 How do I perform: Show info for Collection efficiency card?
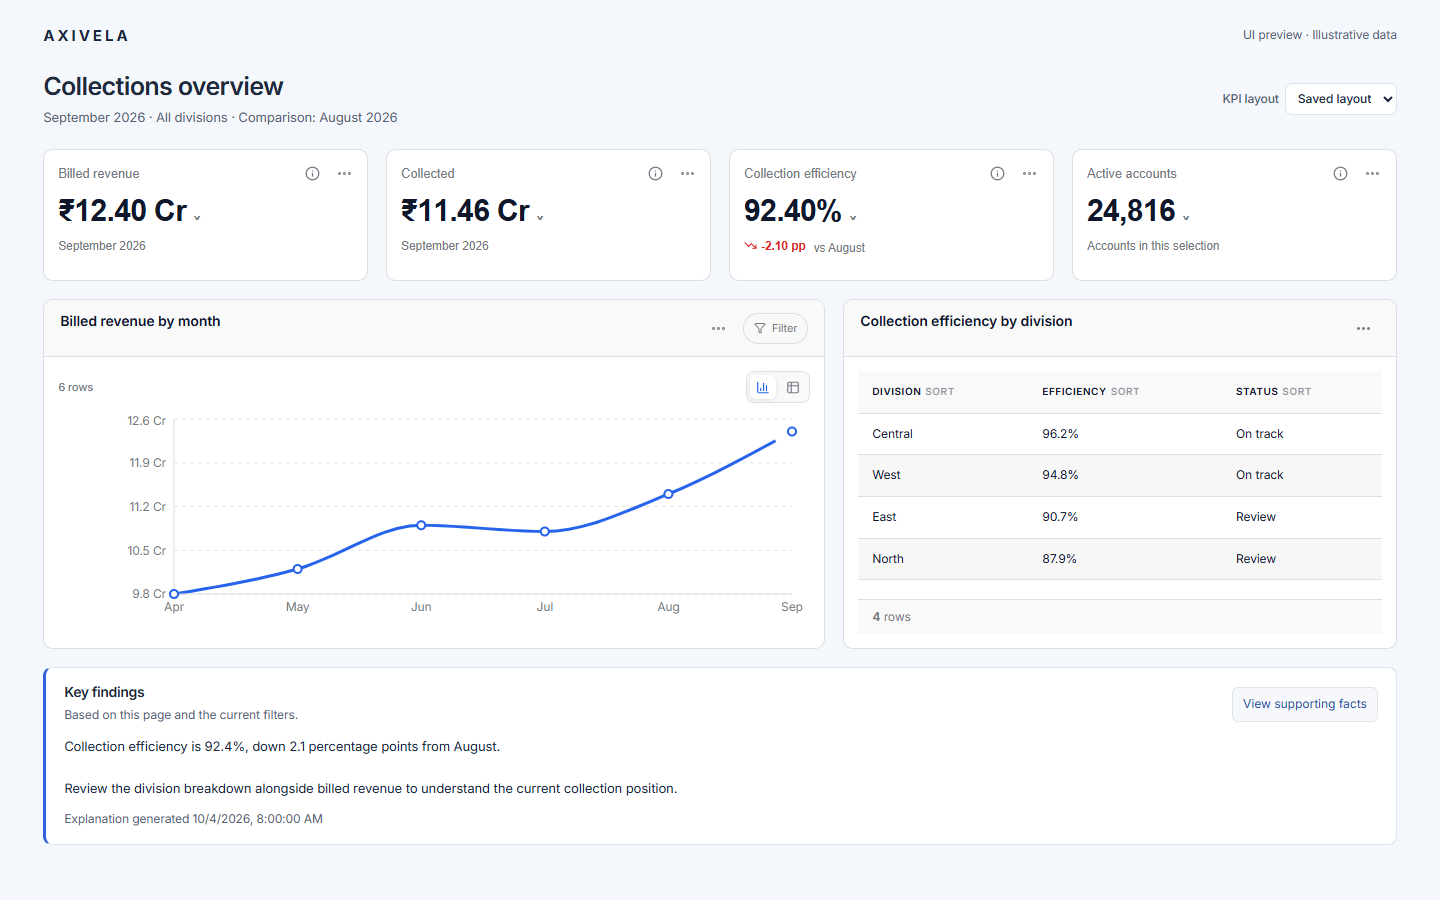(997, 174)
